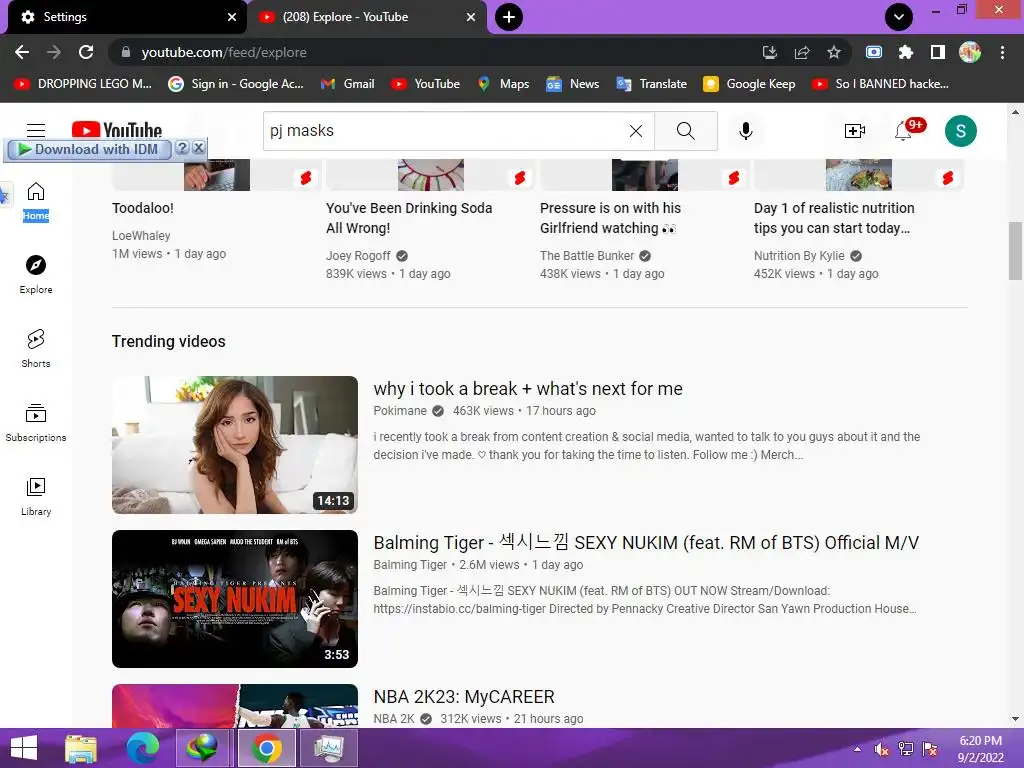The height and width of the screenshot is (768, 1024).
Task: Open Day 1 of realistic nutrition tips short
Action: [834, 217]
